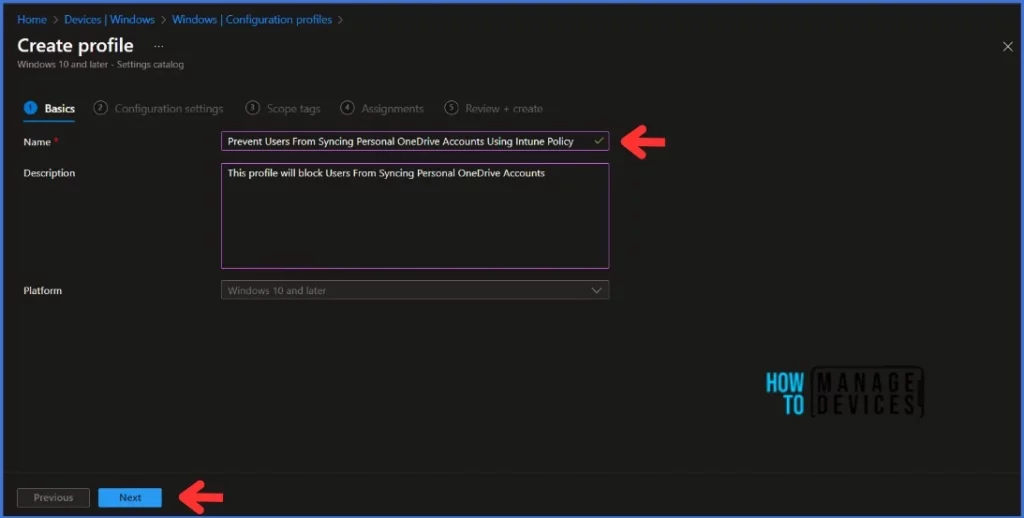Open Windows | Configuration profiles breadcrumb

[x=252, y=20]
